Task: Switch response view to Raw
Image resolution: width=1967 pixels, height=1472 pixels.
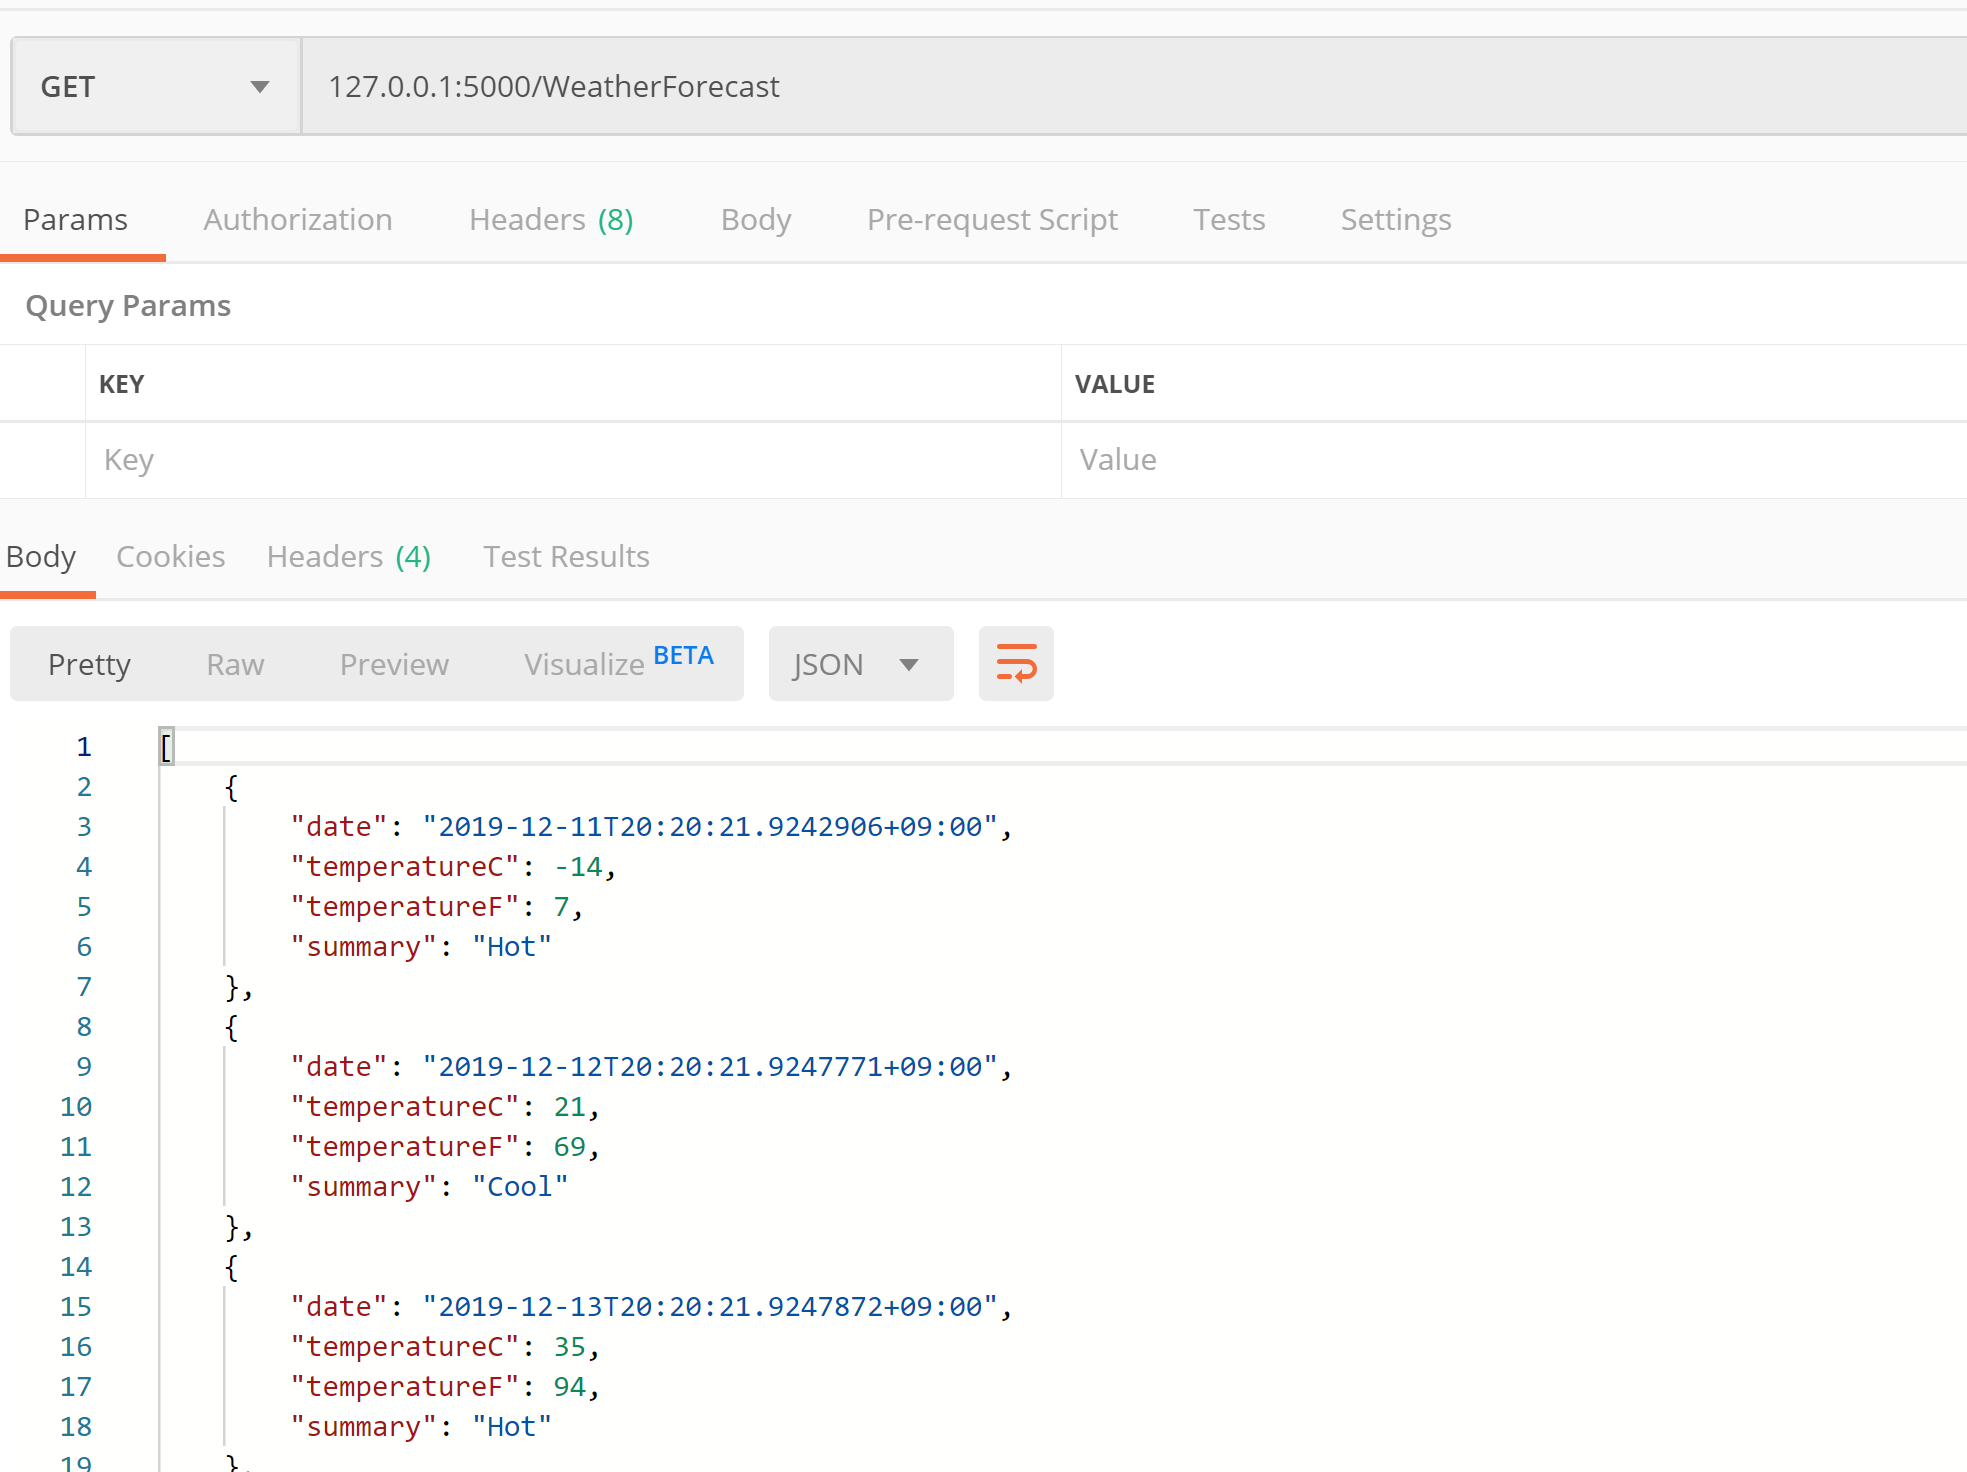Action: click(235, 665)
